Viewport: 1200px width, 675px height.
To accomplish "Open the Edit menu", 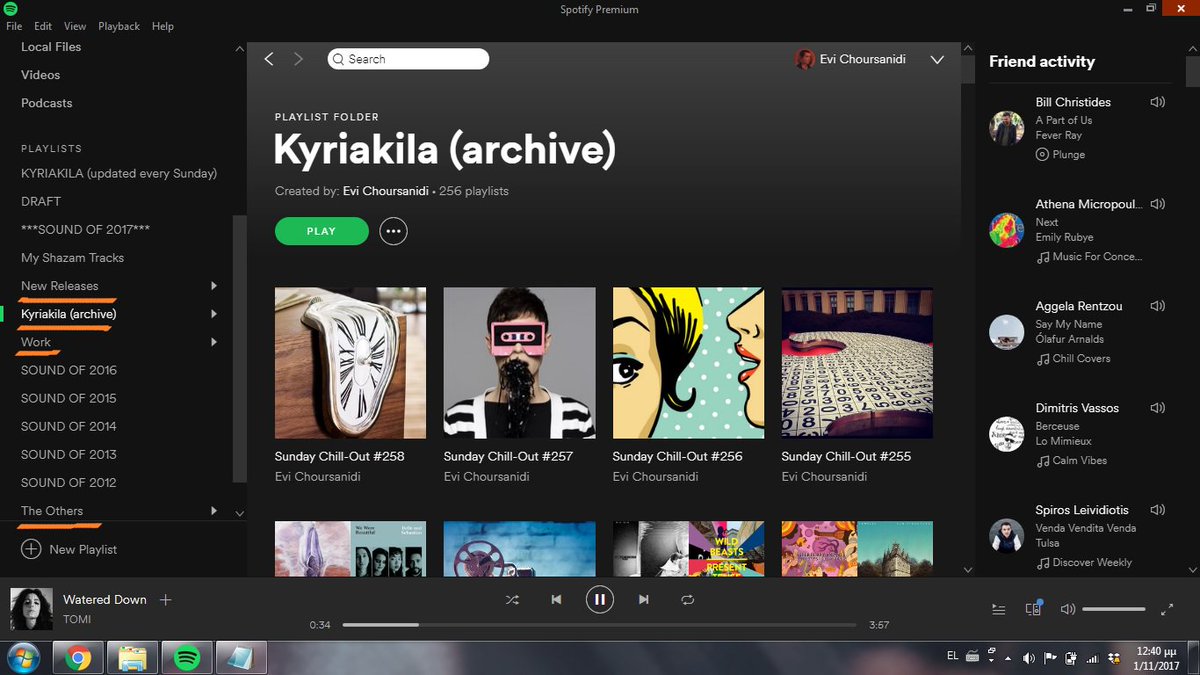I will [x=43, y=26].
